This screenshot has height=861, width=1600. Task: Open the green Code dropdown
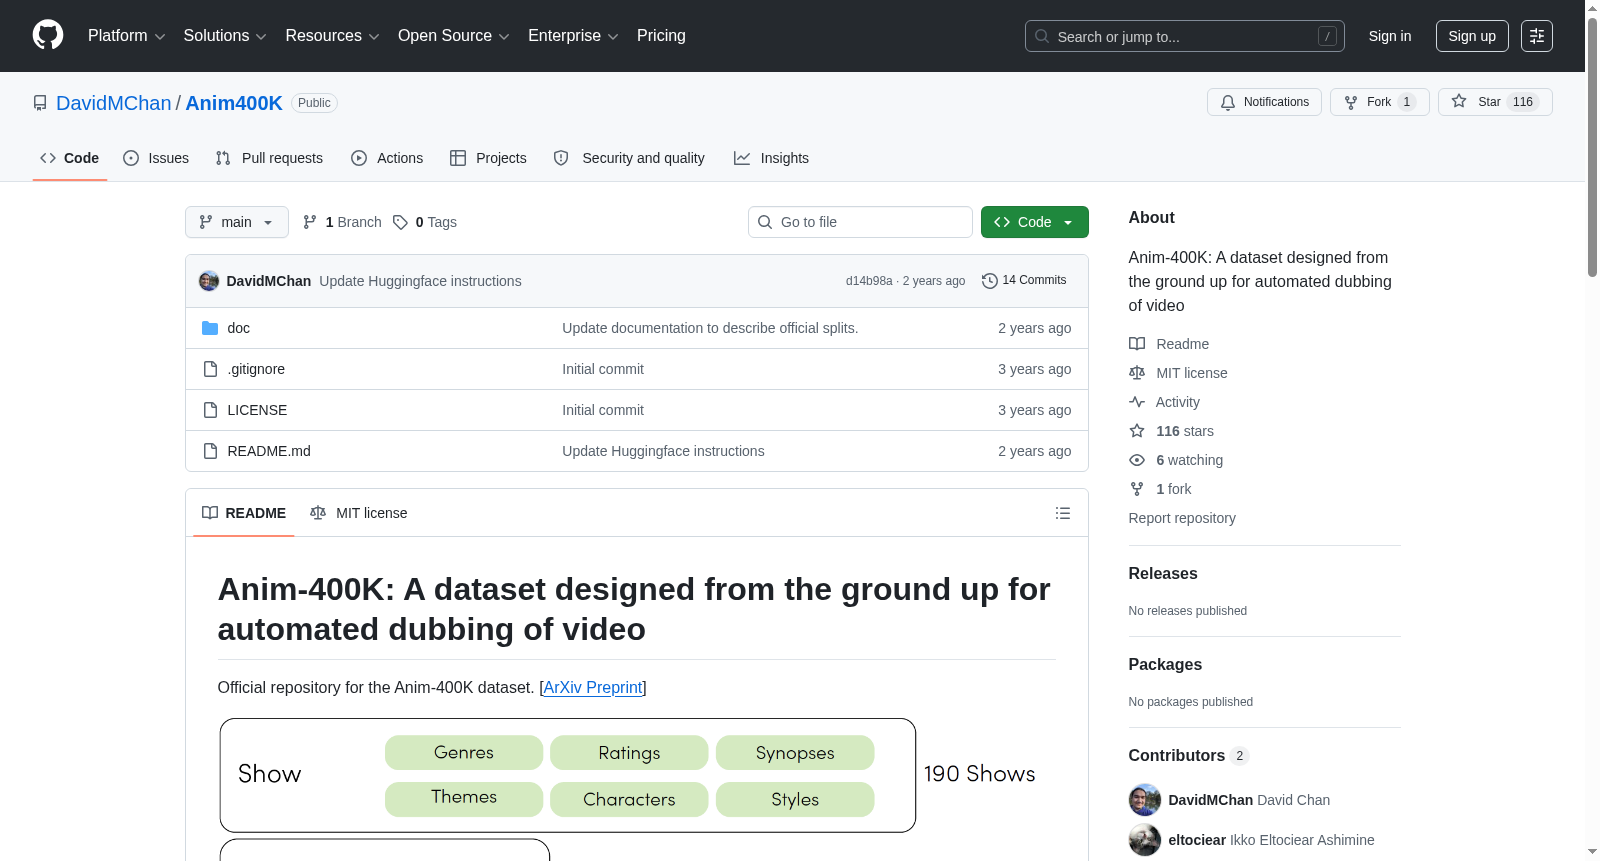pyautogui.click(x=1035, y=222)
